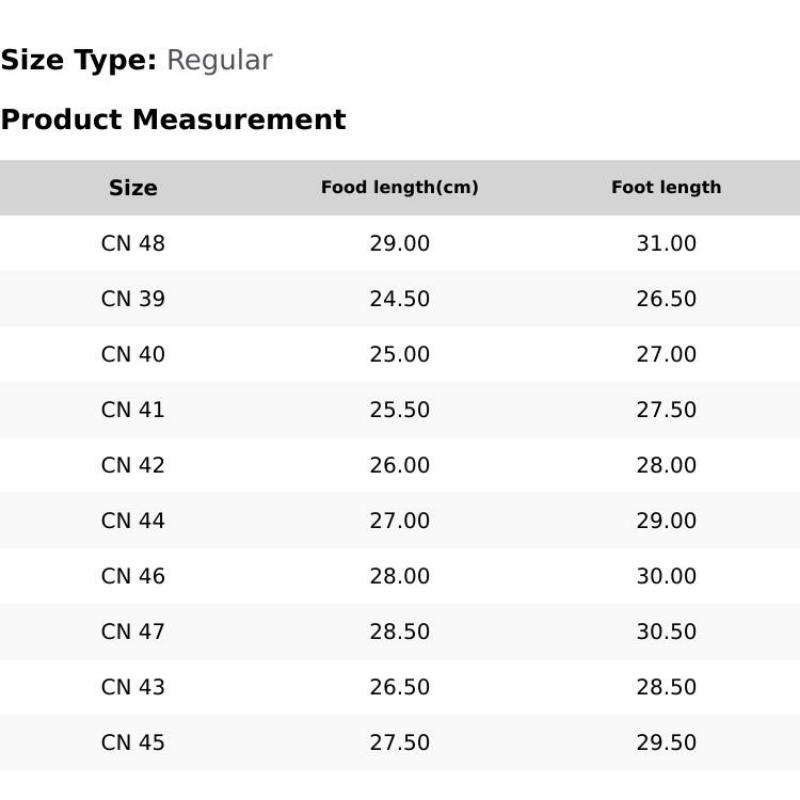Viewport: 800px width, 800px height.
Task: Click the Food length(cm) column header
Action: pyautogui.click(x=399, y=187)
